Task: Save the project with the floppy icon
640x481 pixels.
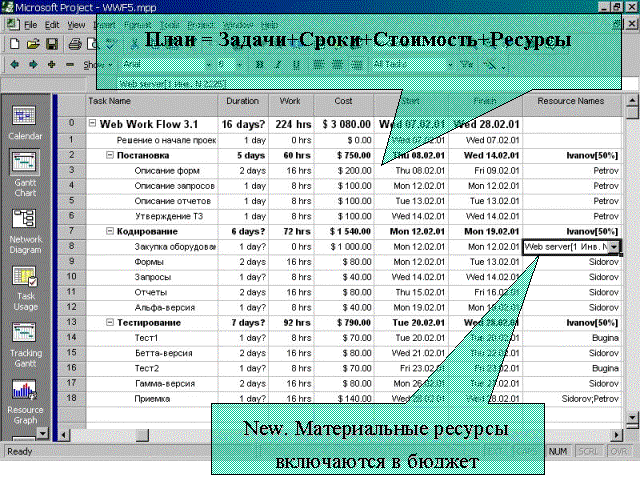Action: click(52, 44)
